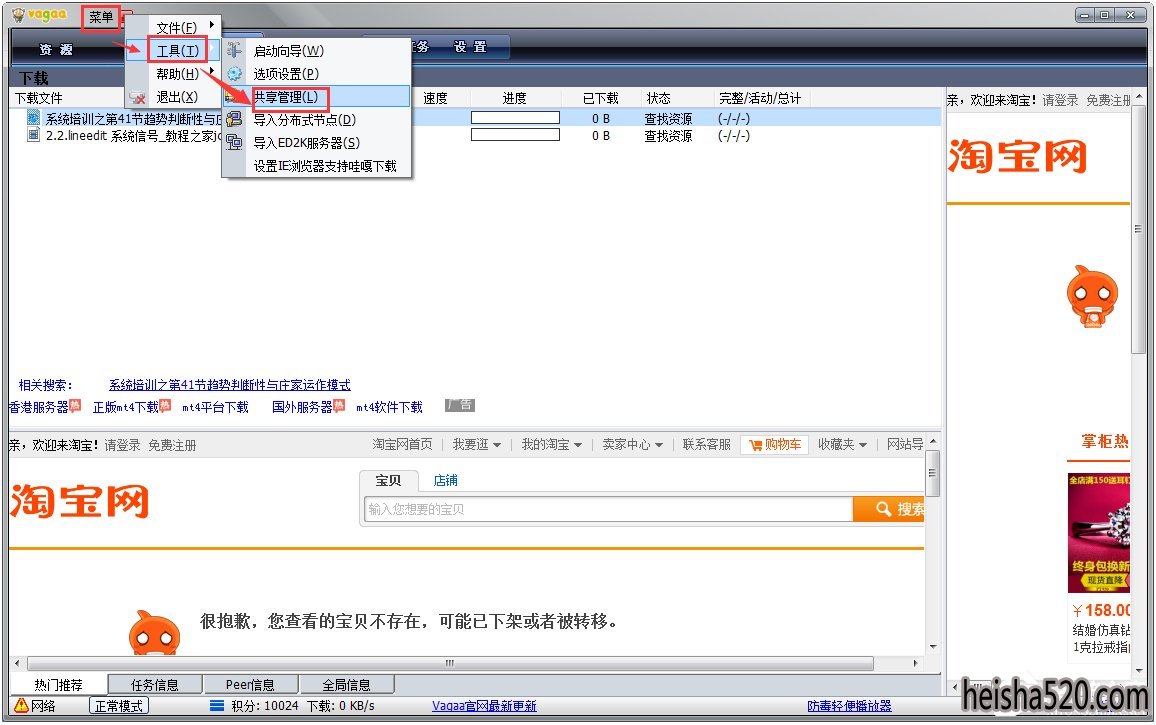
Task: Open the 文件(F) submenu
Action: (x=176, y=28)
